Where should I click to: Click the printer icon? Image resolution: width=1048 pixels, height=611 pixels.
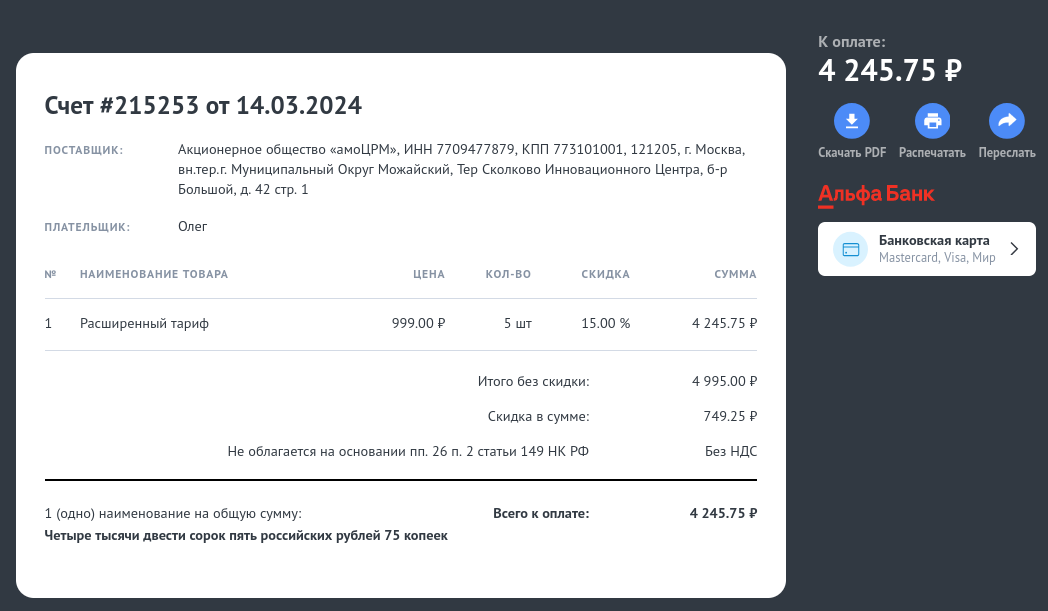pos(932,122)
